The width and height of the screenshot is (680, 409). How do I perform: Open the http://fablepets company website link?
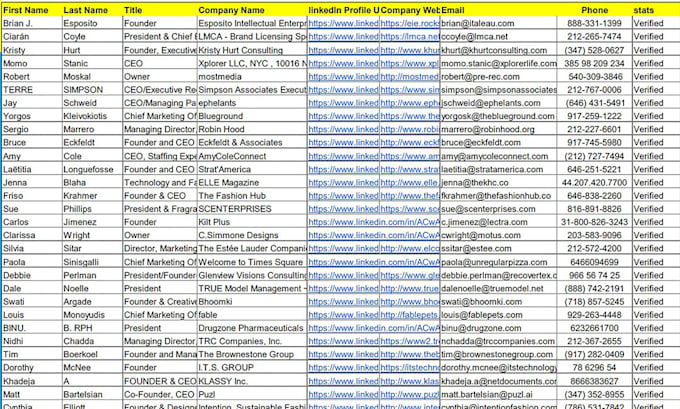pyautogui.click(x=410, y=315)
